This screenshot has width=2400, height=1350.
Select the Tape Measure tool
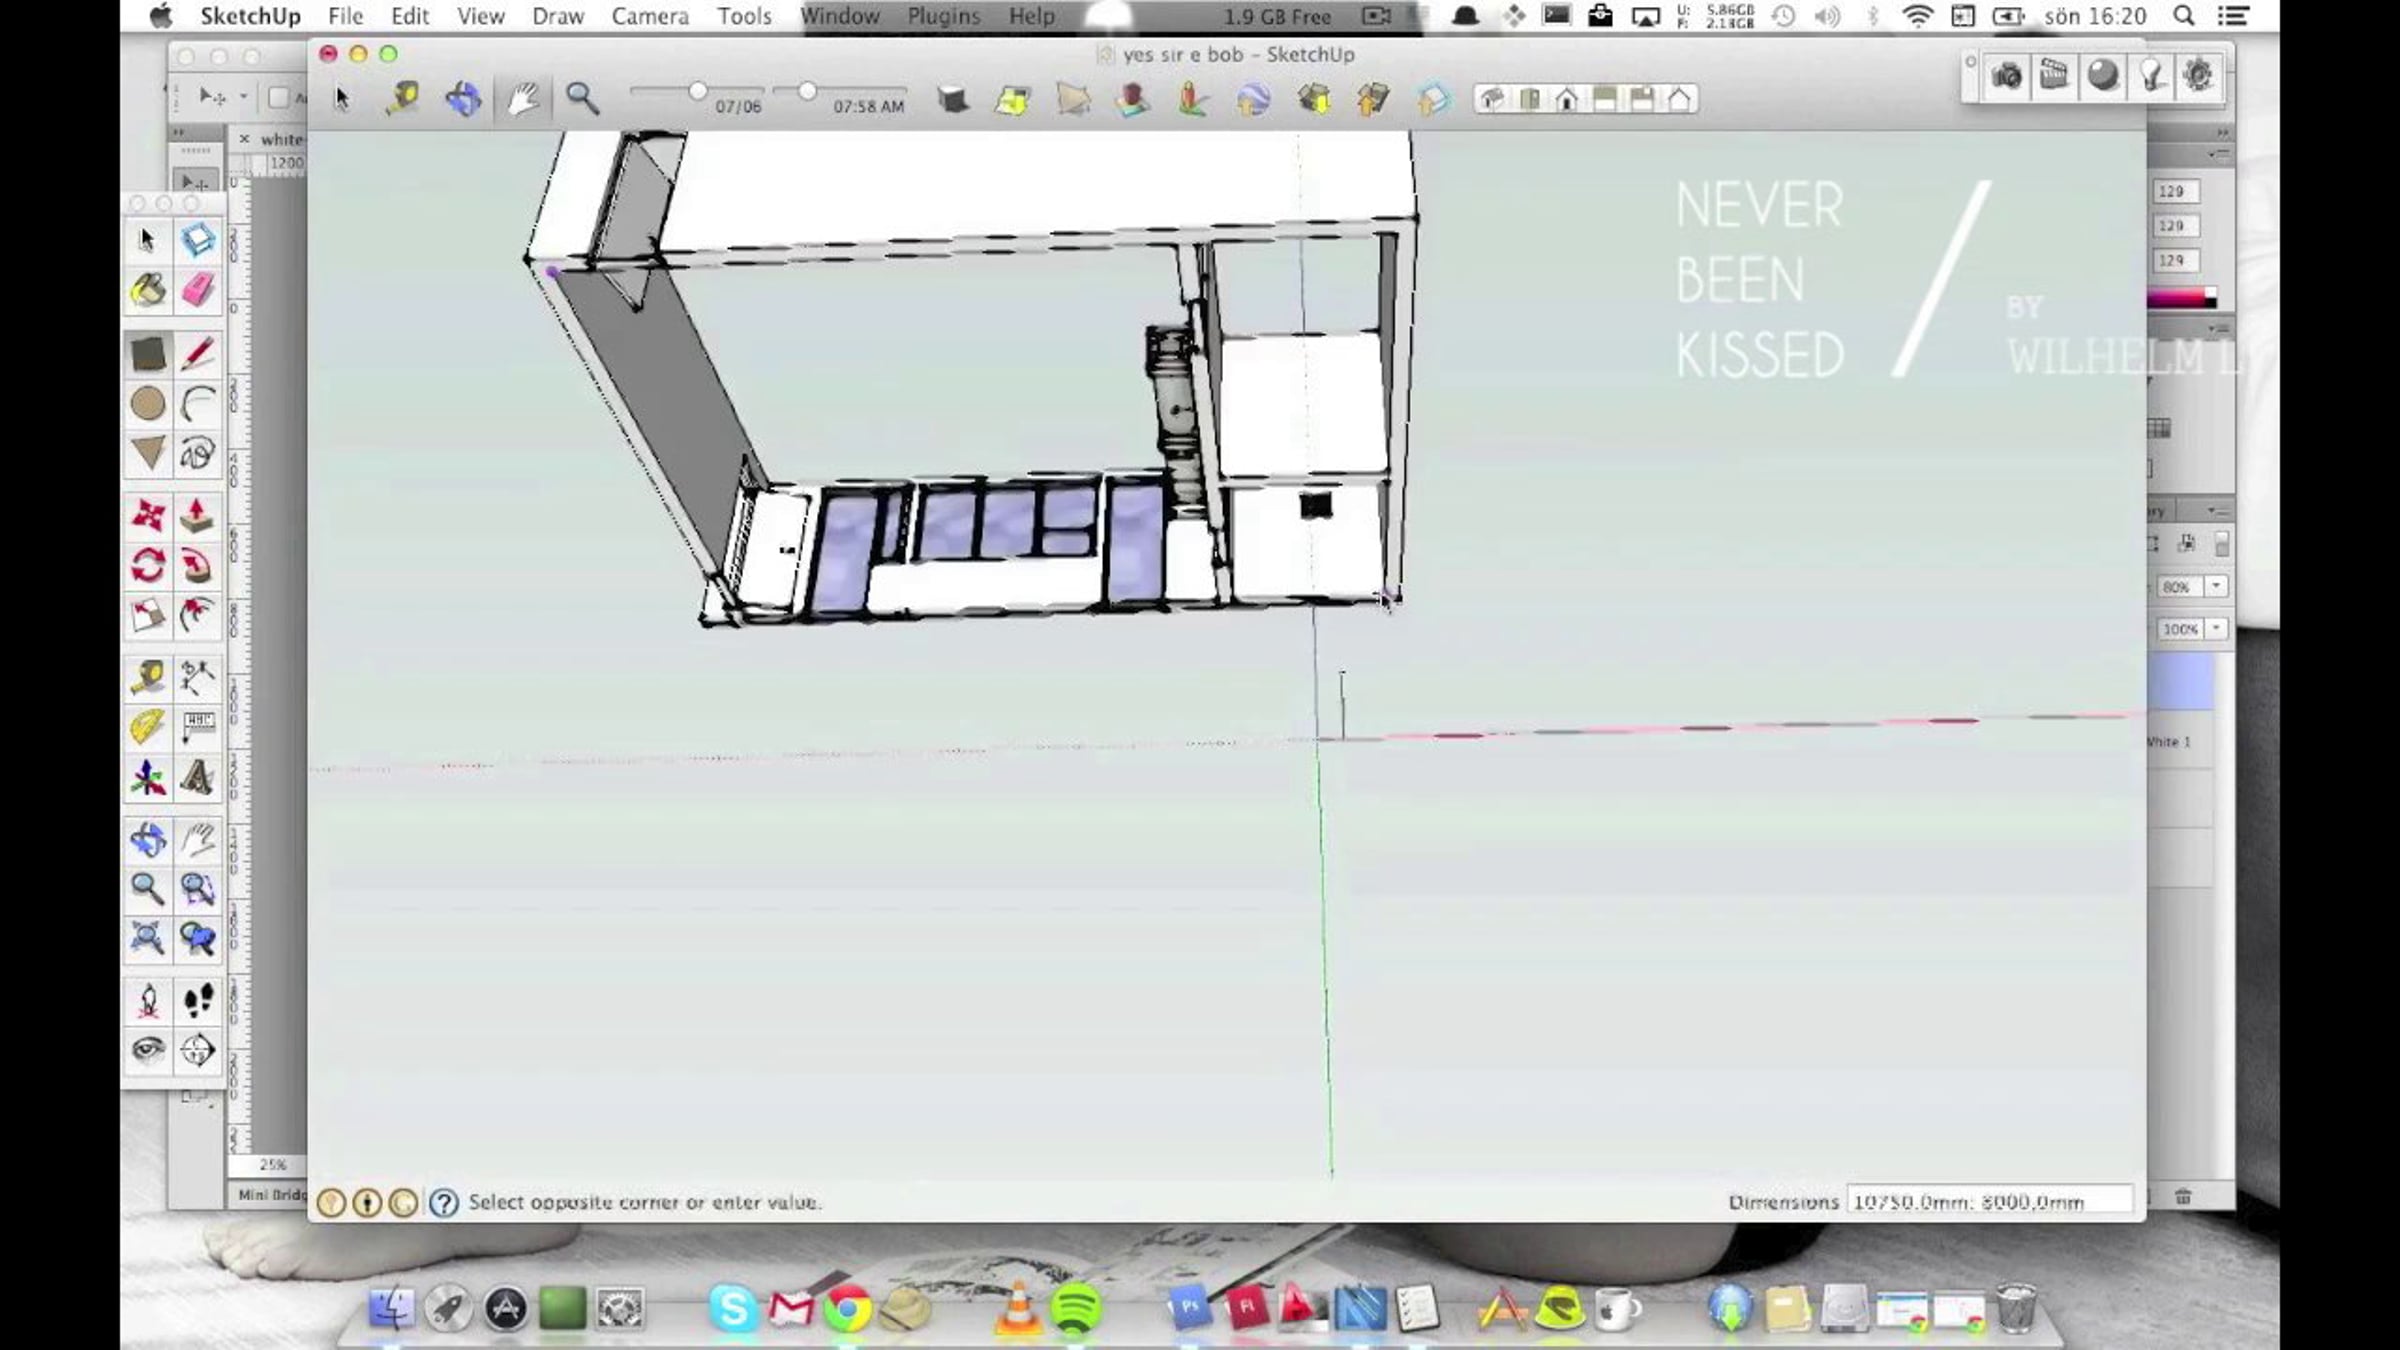(148, 677)
